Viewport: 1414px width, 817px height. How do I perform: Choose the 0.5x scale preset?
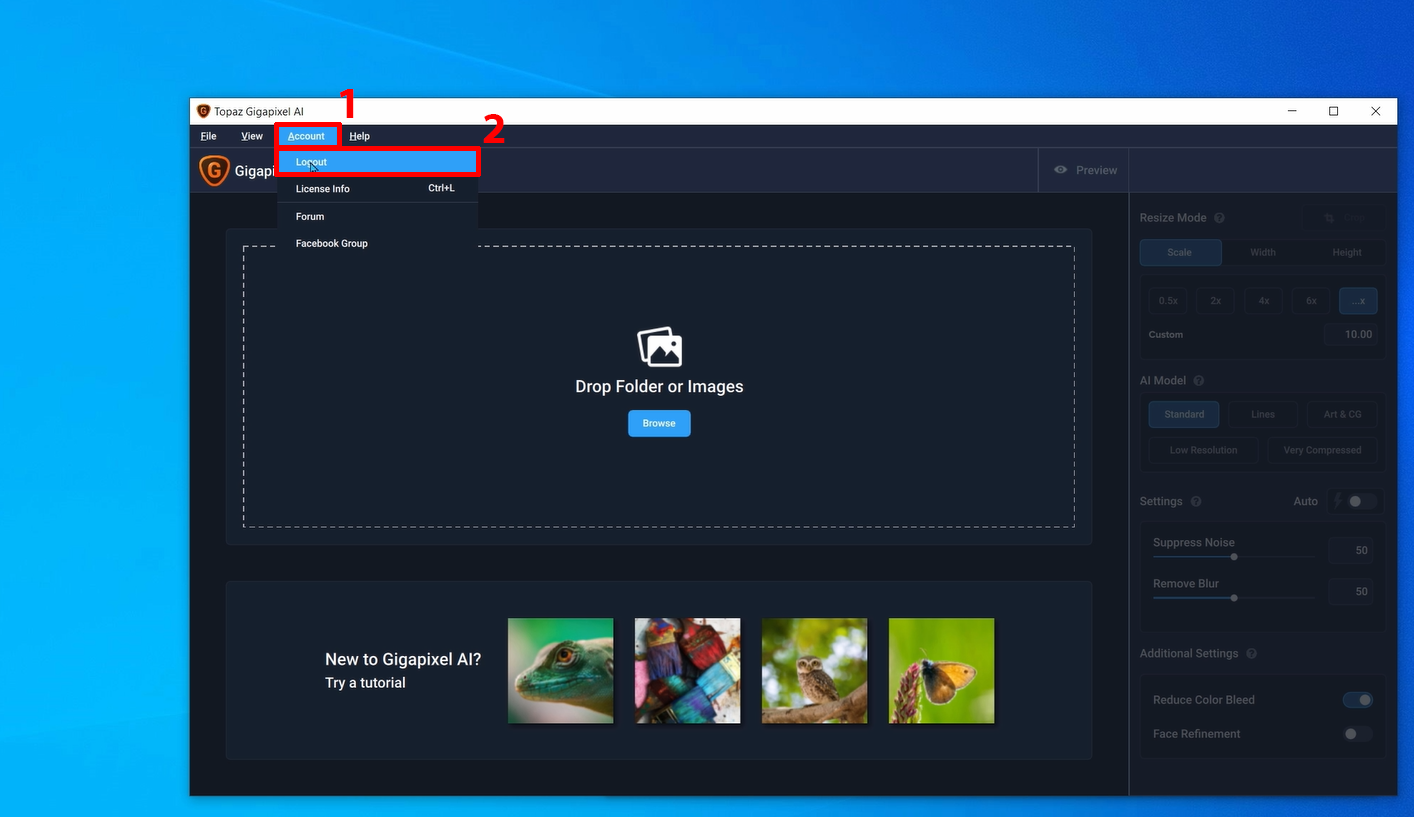1168,301
